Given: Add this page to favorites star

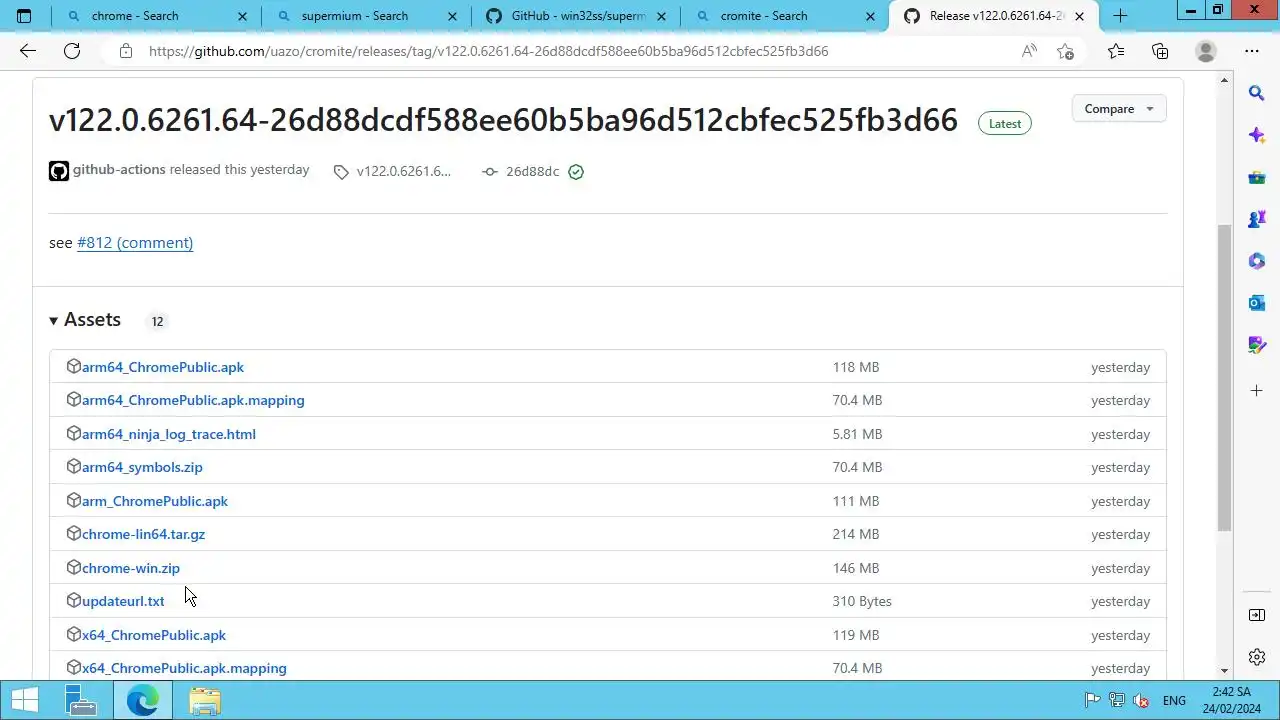Looking at the screenshot, I should click(1065, 51).
